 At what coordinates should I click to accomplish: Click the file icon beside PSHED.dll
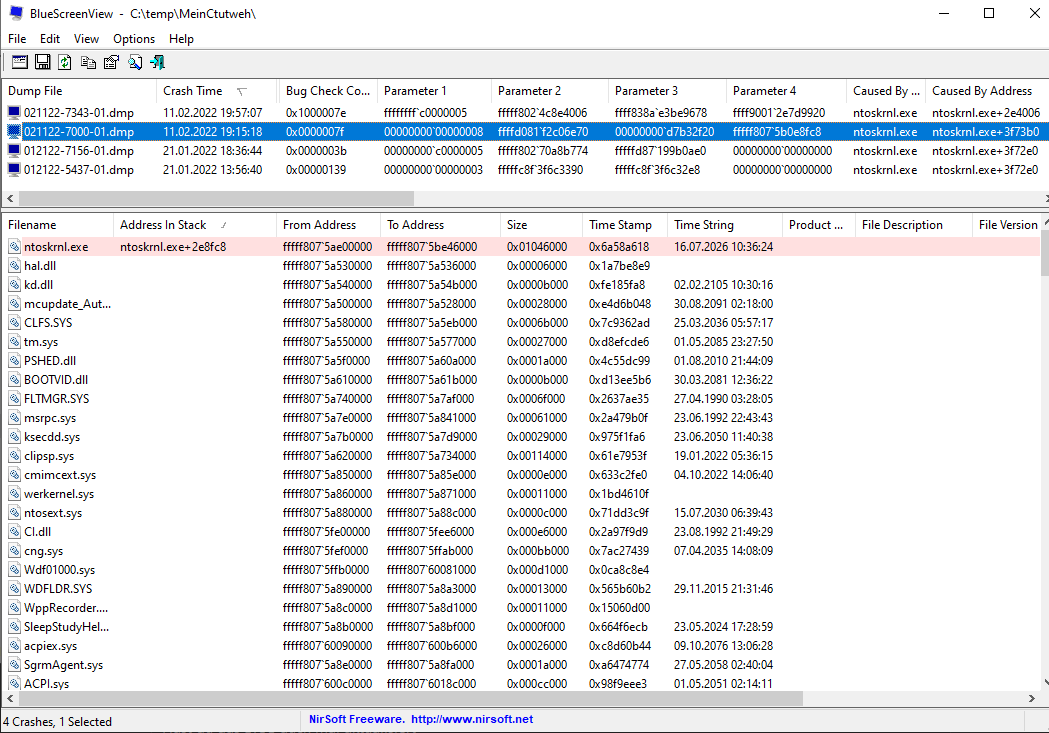(14, 360)
